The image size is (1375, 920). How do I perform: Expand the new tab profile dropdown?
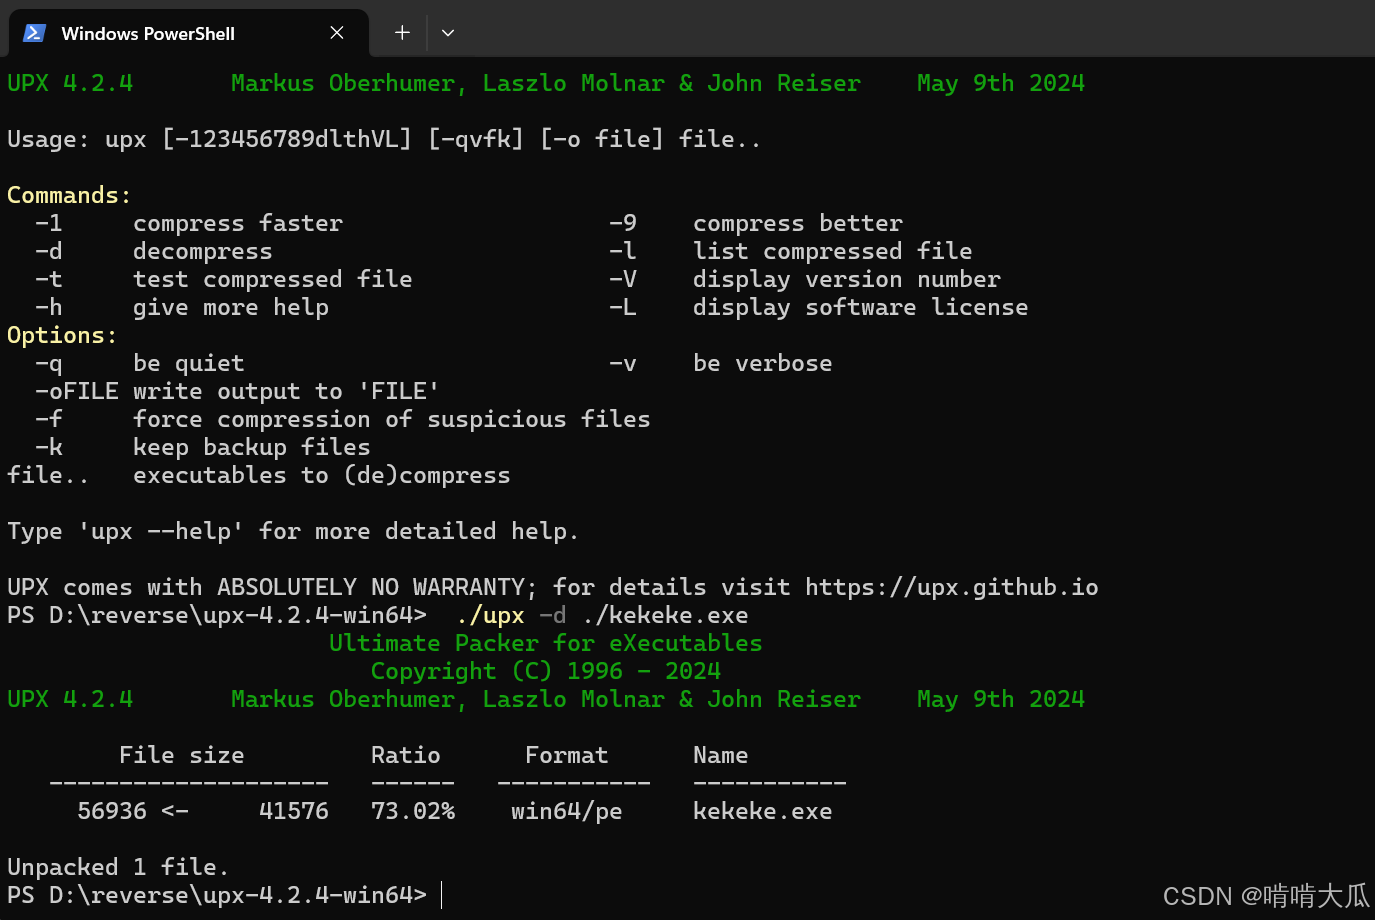[448, 33]
